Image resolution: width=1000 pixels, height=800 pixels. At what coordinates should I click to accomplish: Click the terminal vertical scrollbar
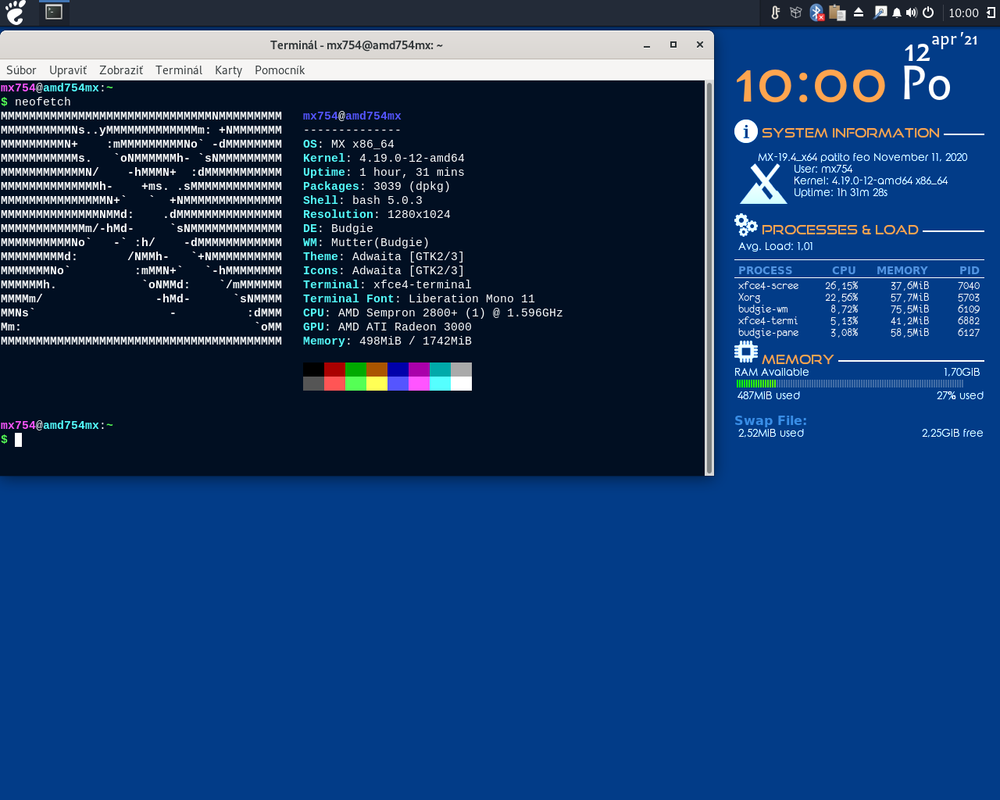(709, 278)
